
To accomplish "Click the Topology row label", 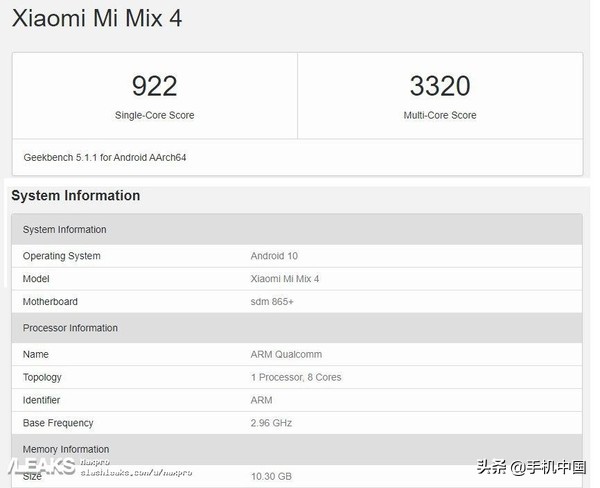I will point(42,378).
